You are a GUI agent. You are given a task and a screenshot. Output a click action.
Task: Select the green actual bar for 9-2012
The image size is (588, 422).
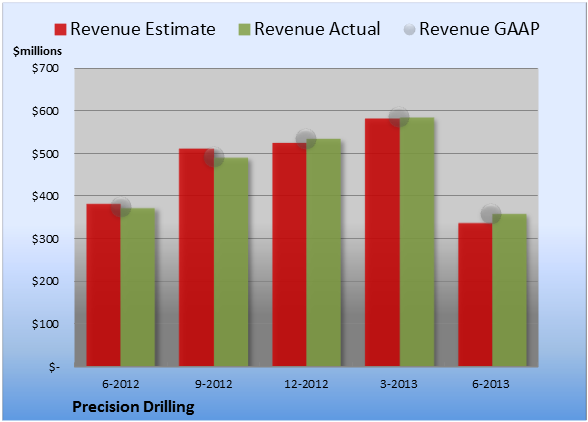tap(231, 262)
